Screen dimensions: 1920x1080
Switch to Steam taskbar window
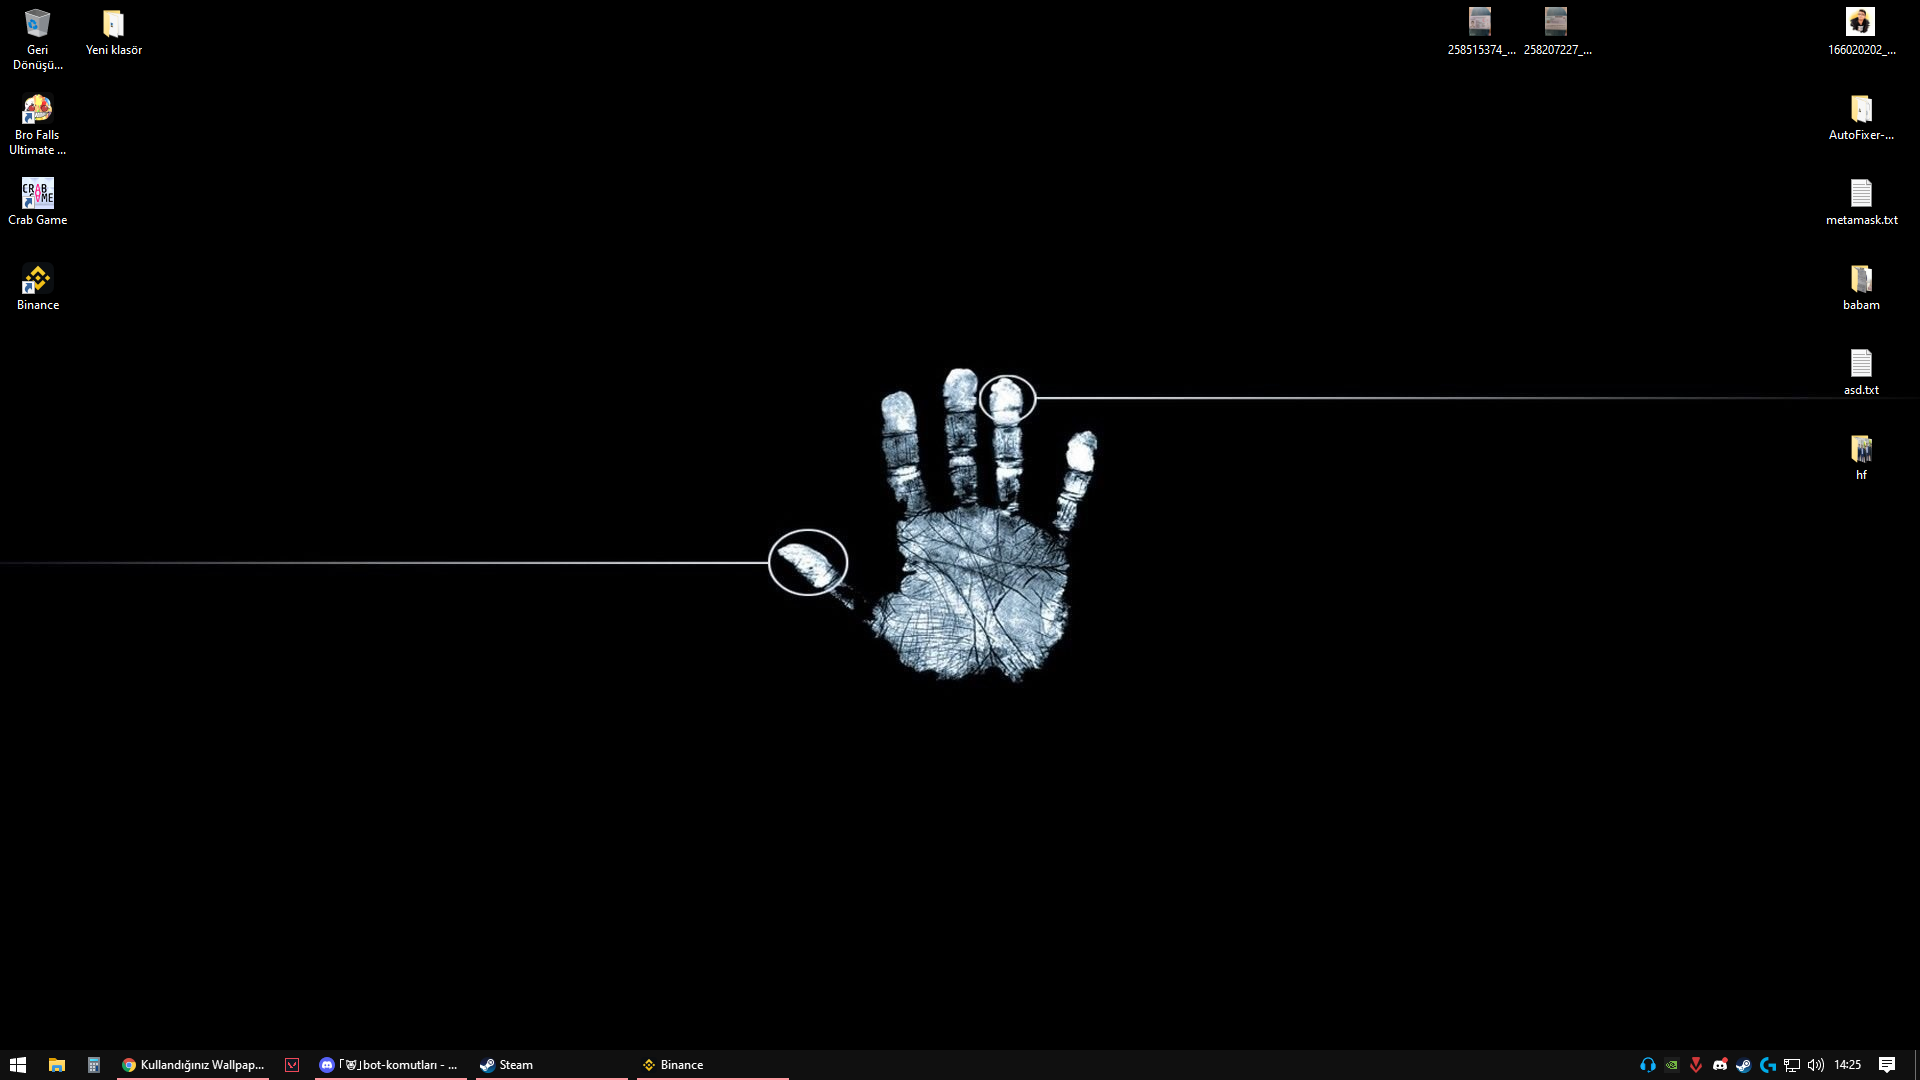pyautogui.click(x=550, y=1065)
